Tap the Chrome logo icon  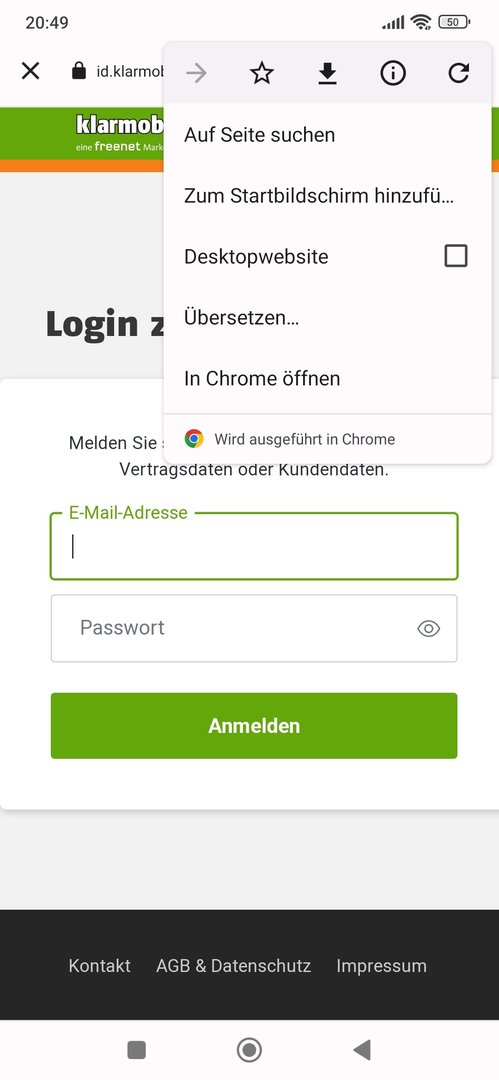(x=194, y=439)
